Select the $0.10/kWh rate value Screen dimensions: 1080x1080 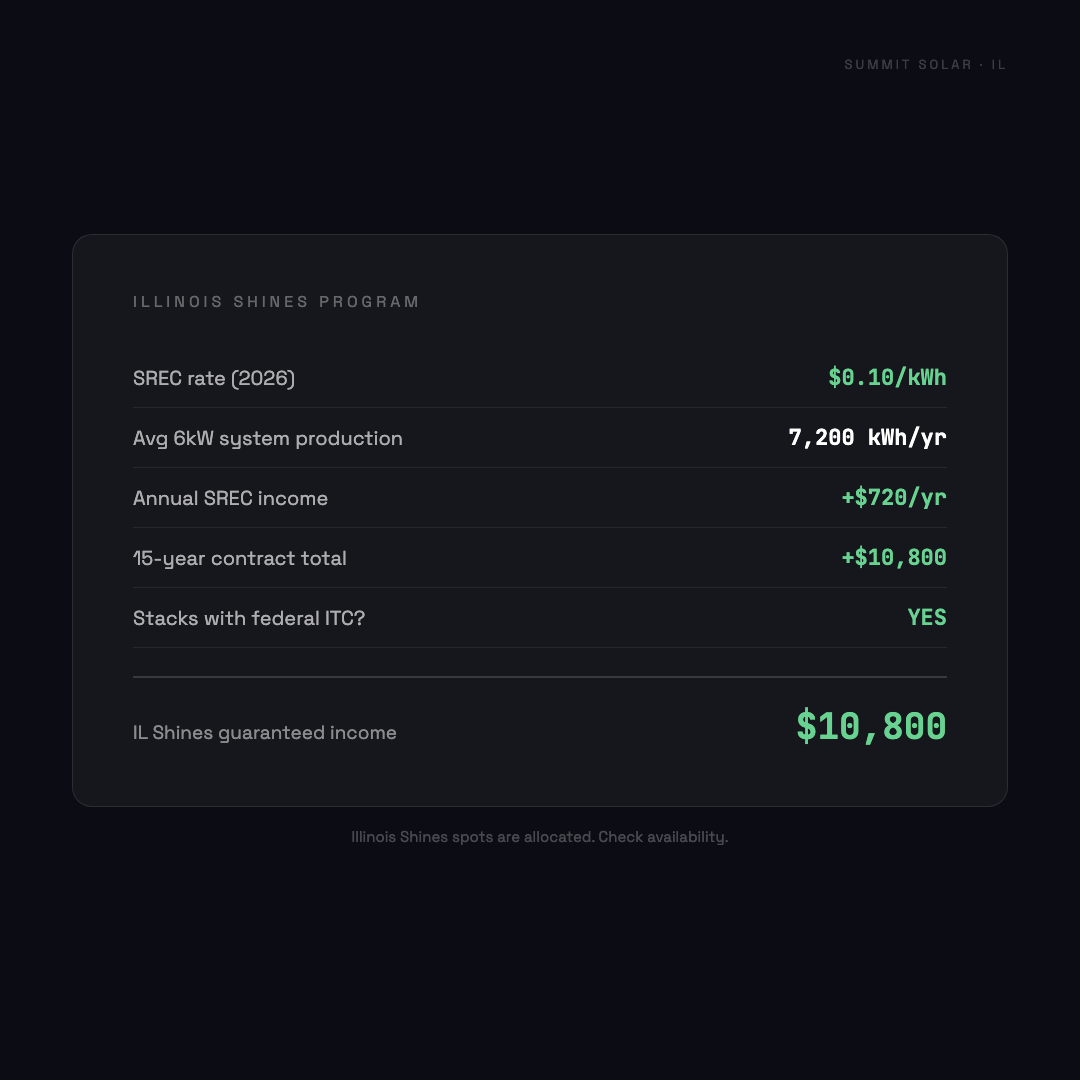[x=887, y=378]
